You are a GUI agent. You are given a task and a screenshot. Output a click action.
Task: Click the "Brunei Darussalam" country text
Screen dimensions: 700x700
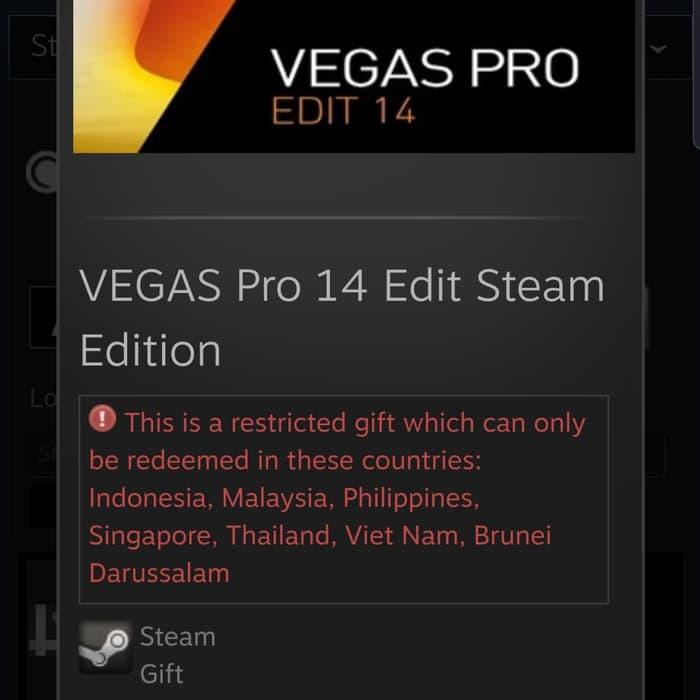pos(320,554)
